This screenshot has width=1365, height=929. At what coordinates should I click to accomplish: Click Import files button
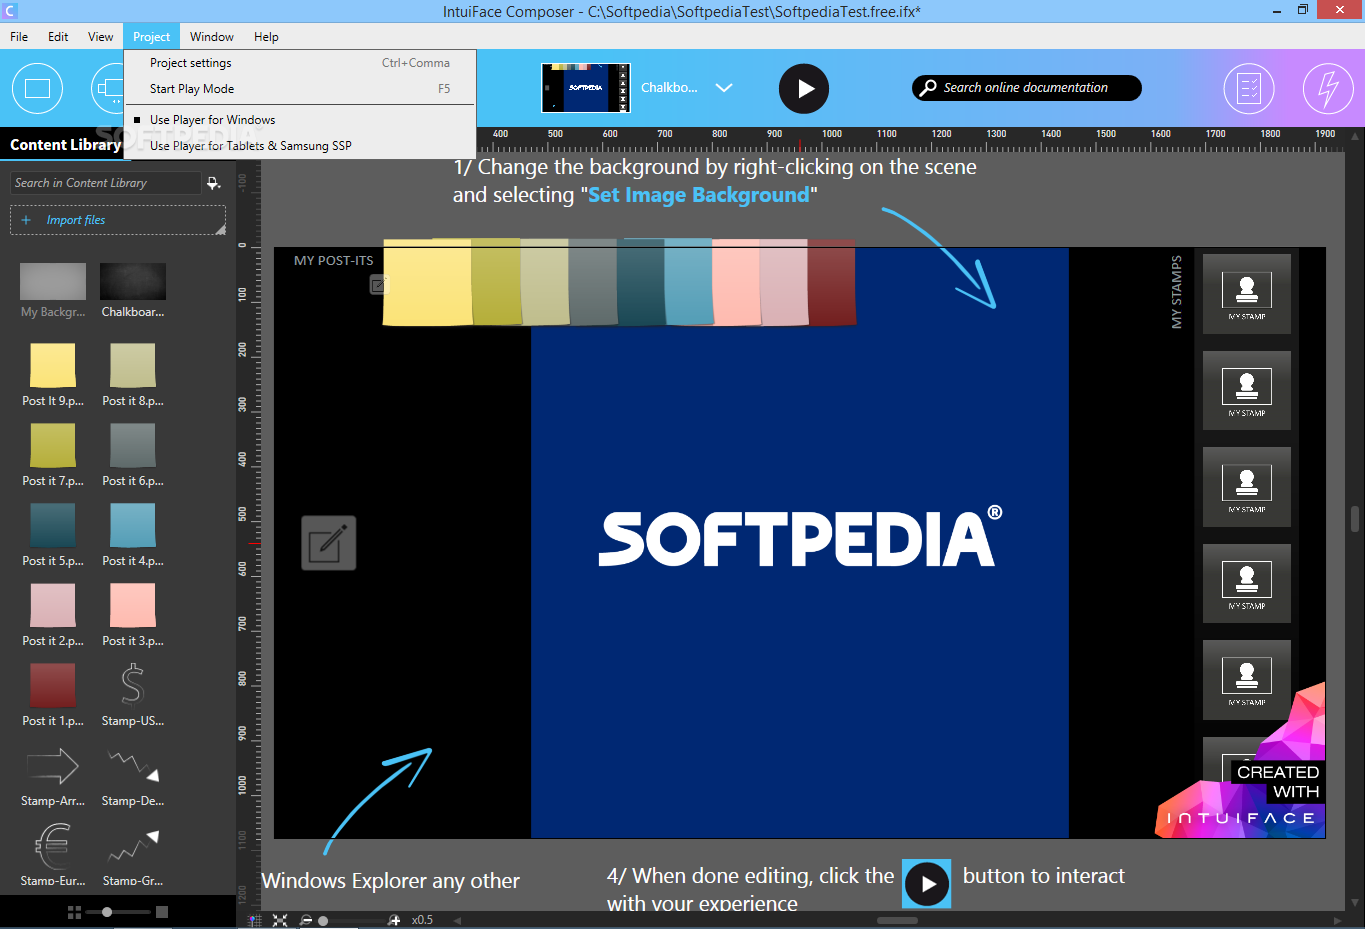click(118, 220)
